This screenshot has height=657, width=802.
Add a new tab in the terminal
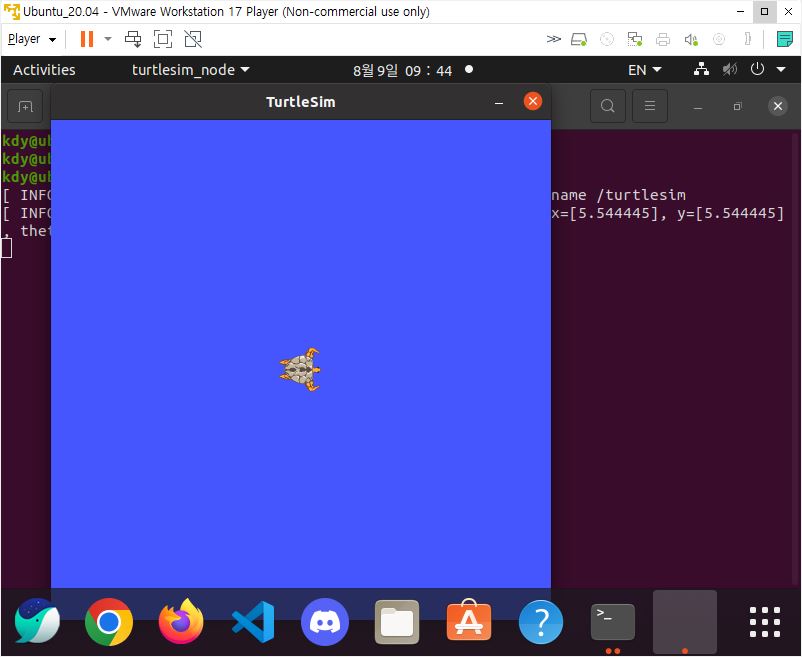click(x=25, y=106)
